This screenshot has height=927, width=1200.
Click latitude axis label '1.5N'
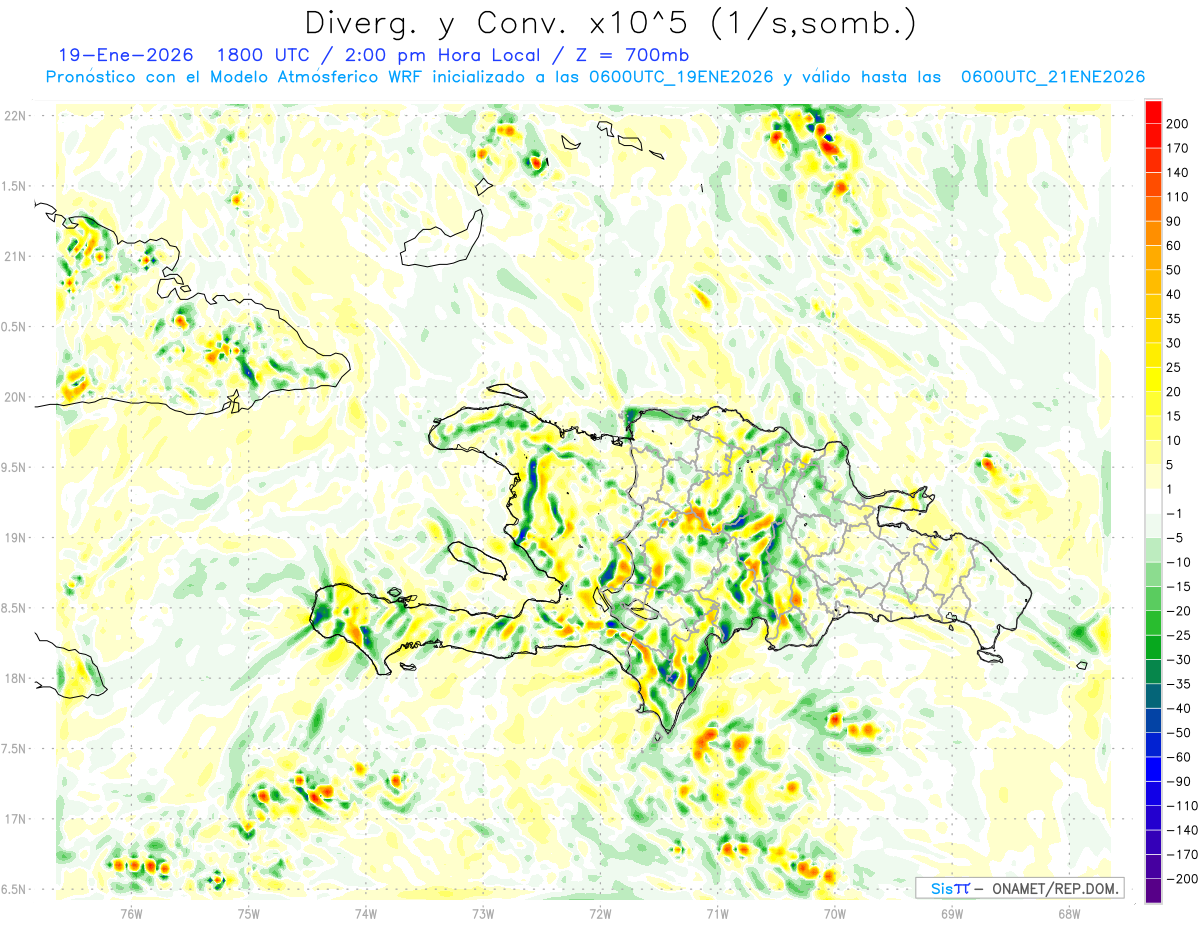click(14, 186)
